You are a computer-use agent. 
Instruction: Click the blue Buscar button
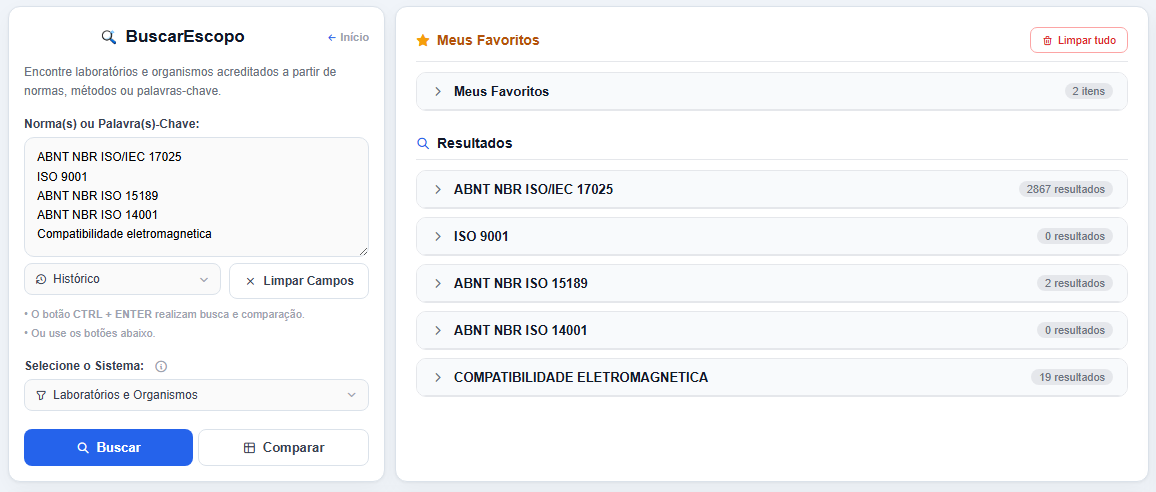(108, 448)
